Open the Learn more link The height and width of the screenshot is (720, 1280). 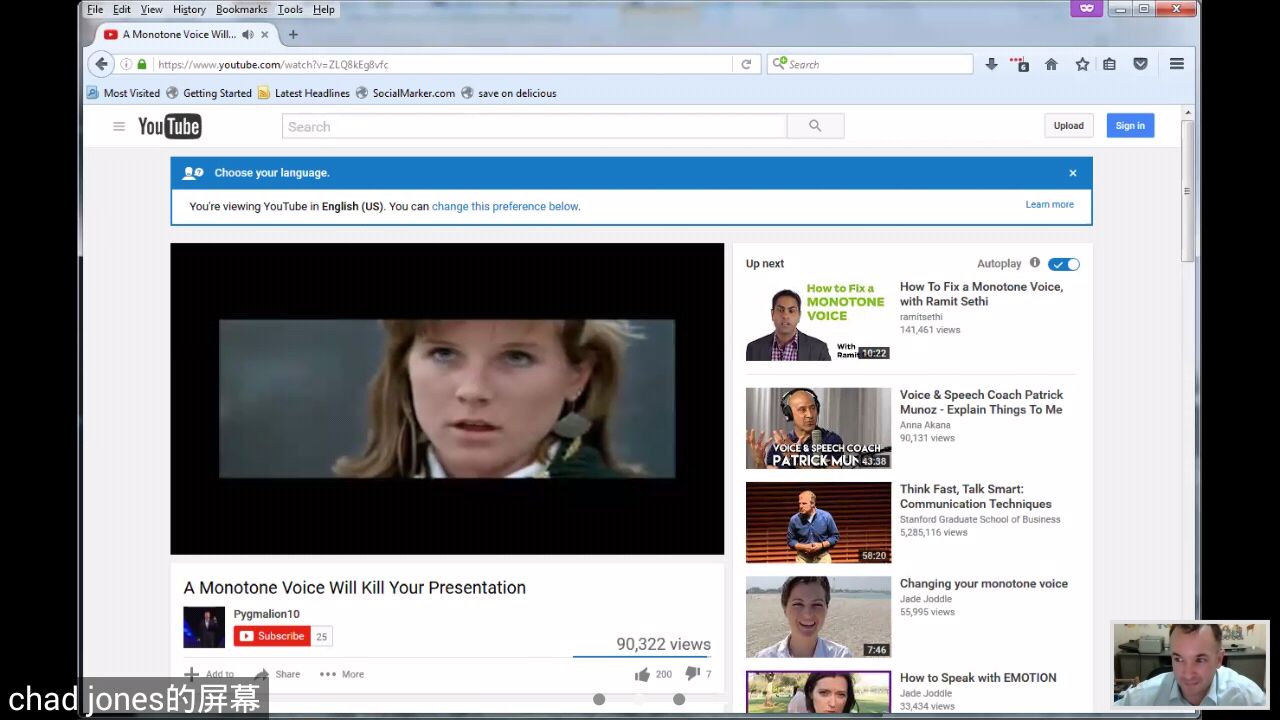pos(1049,204)
